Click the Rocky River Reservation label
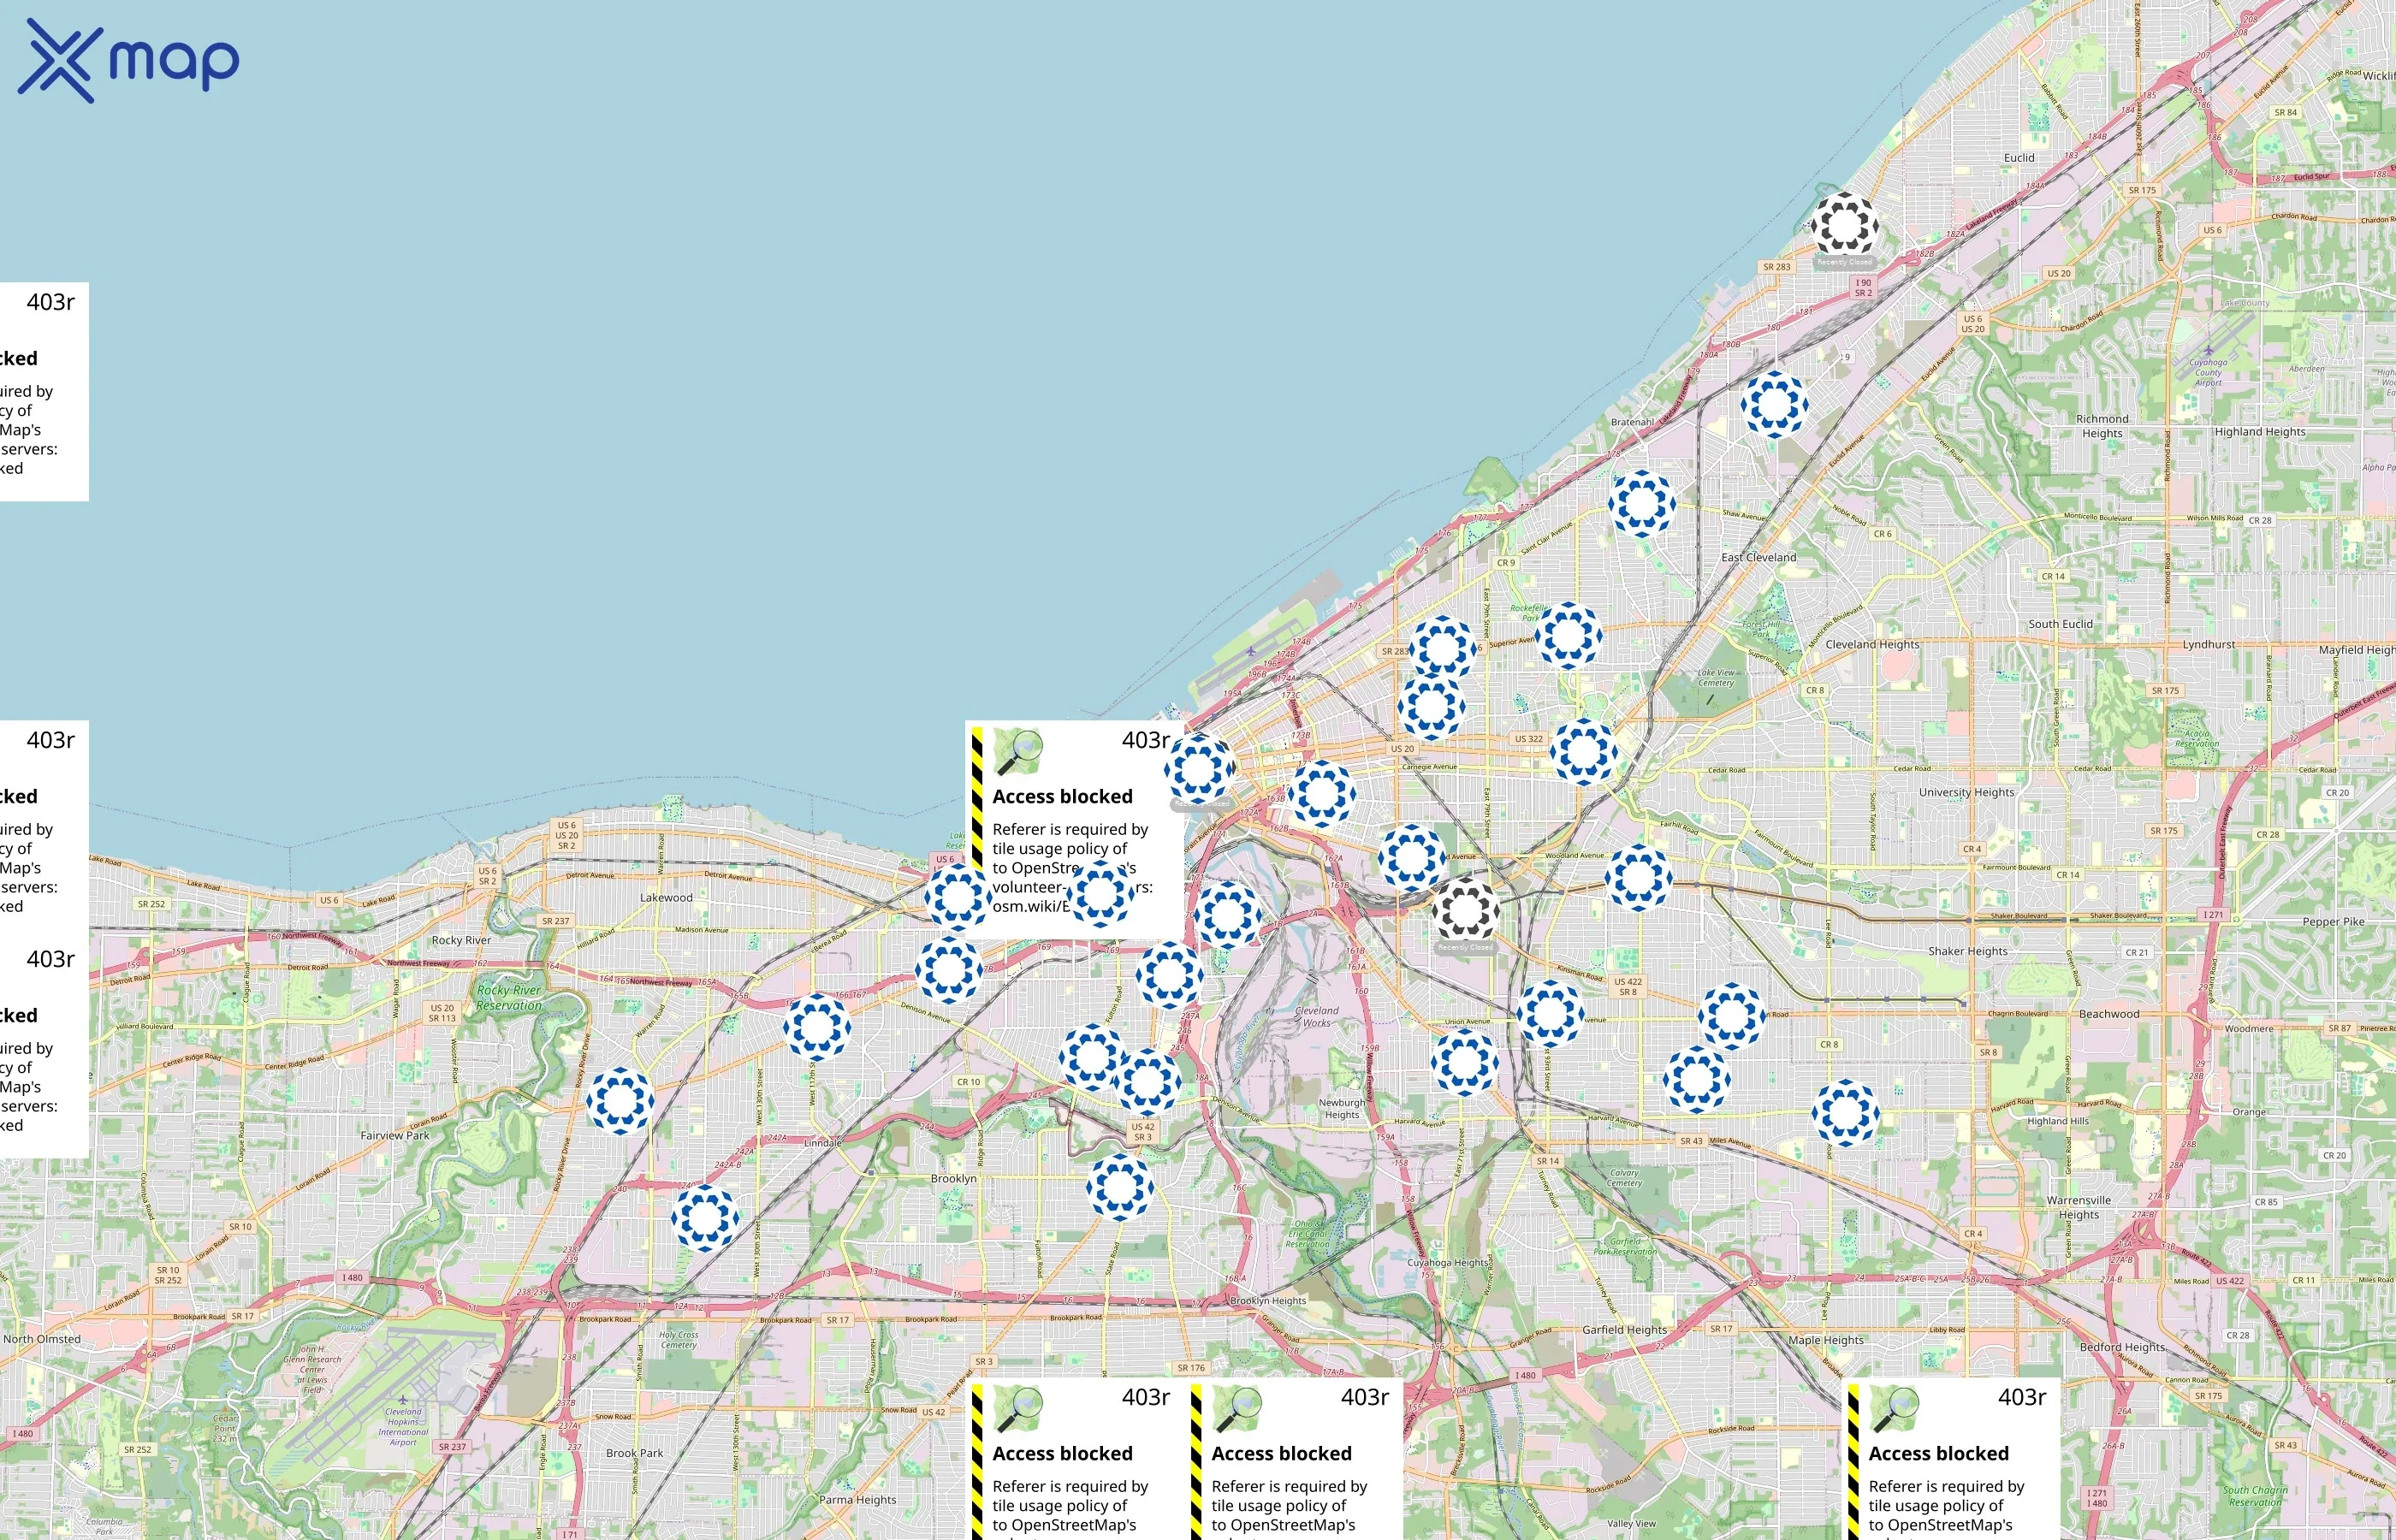Image resolution: width=2396 pixels, height=1540 pixels. (x=509, y=997)
